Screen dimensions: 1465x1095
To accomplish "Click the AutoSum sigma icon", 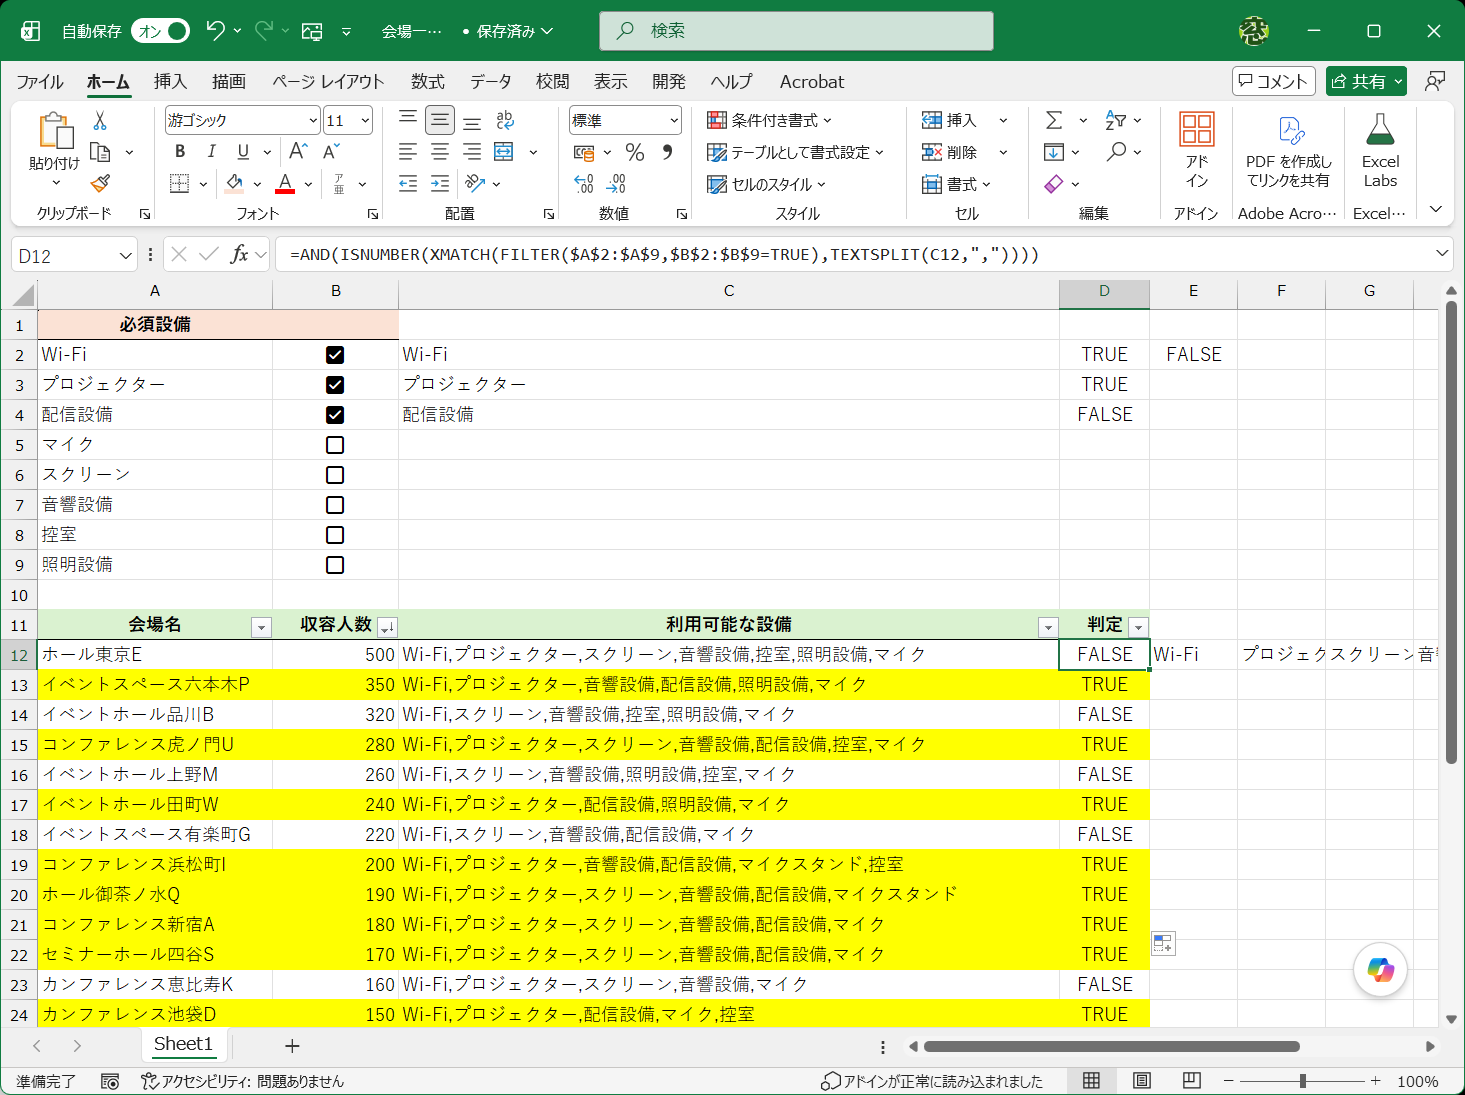I will coord(1054,120).
